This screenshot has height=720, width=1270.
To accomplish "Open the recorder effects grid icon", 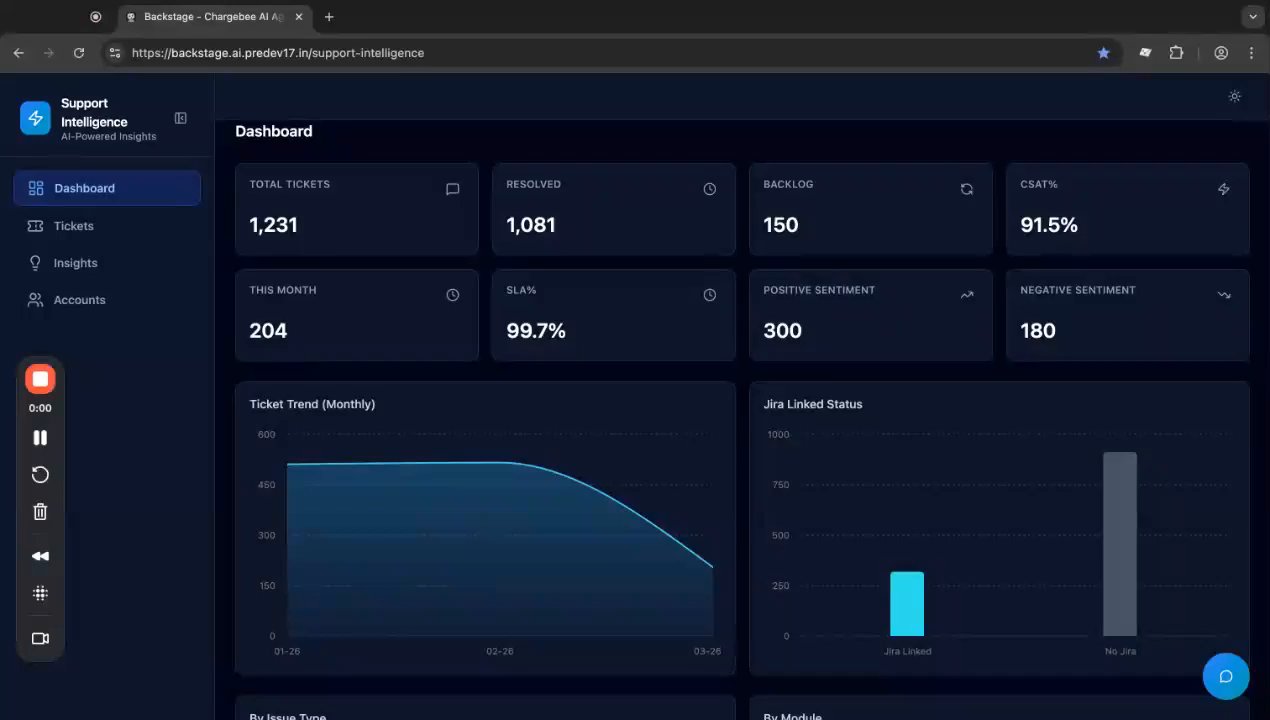I will click(x=40, y=593).
